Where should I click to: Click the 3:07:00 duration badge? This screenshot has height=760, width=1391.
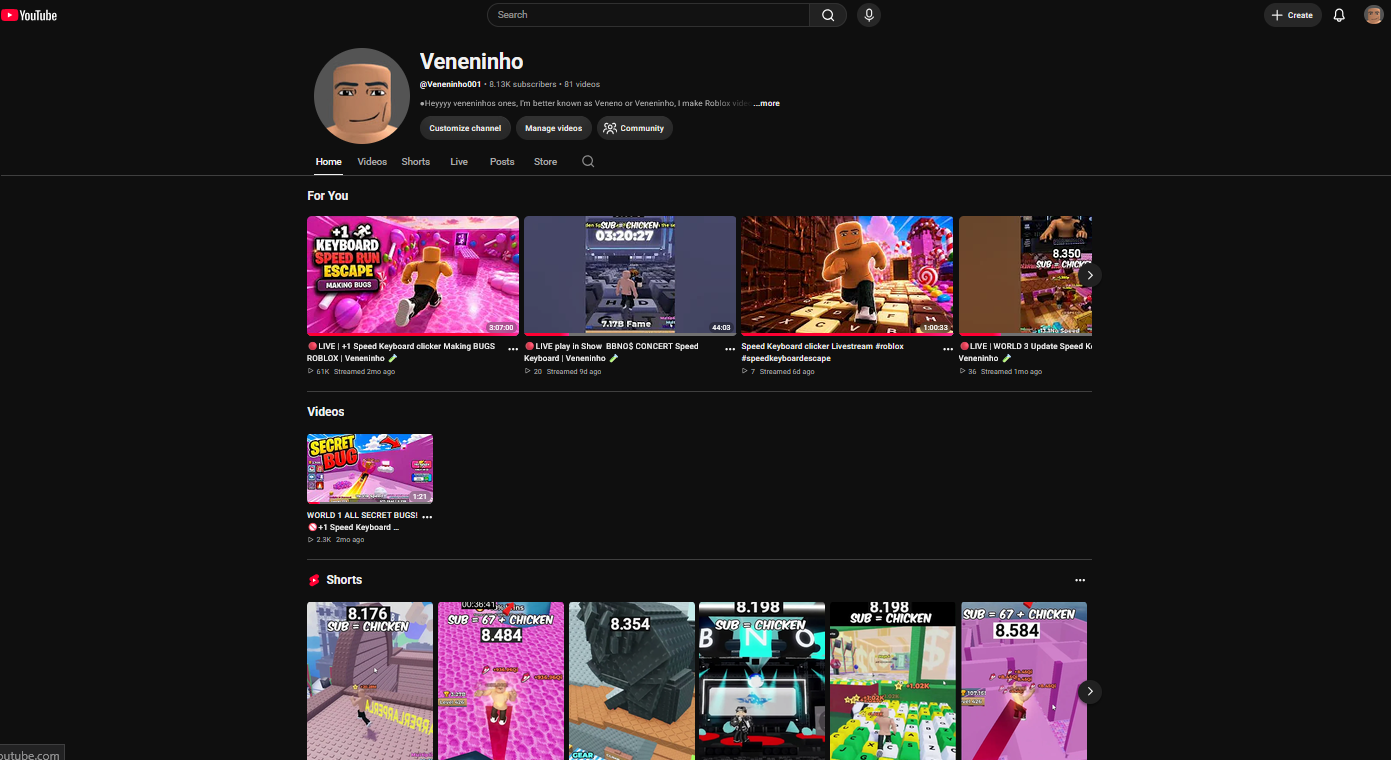pyautogui.click(x=501, y=327)
